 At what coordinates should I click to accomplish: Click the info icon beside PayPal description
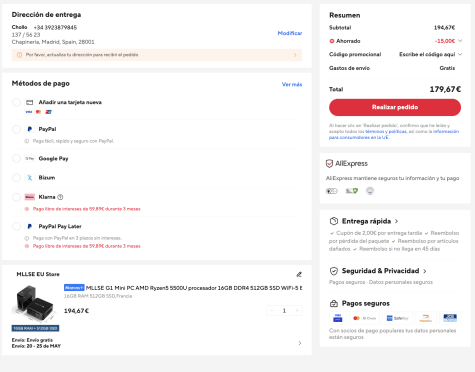(x=27, y=141)
